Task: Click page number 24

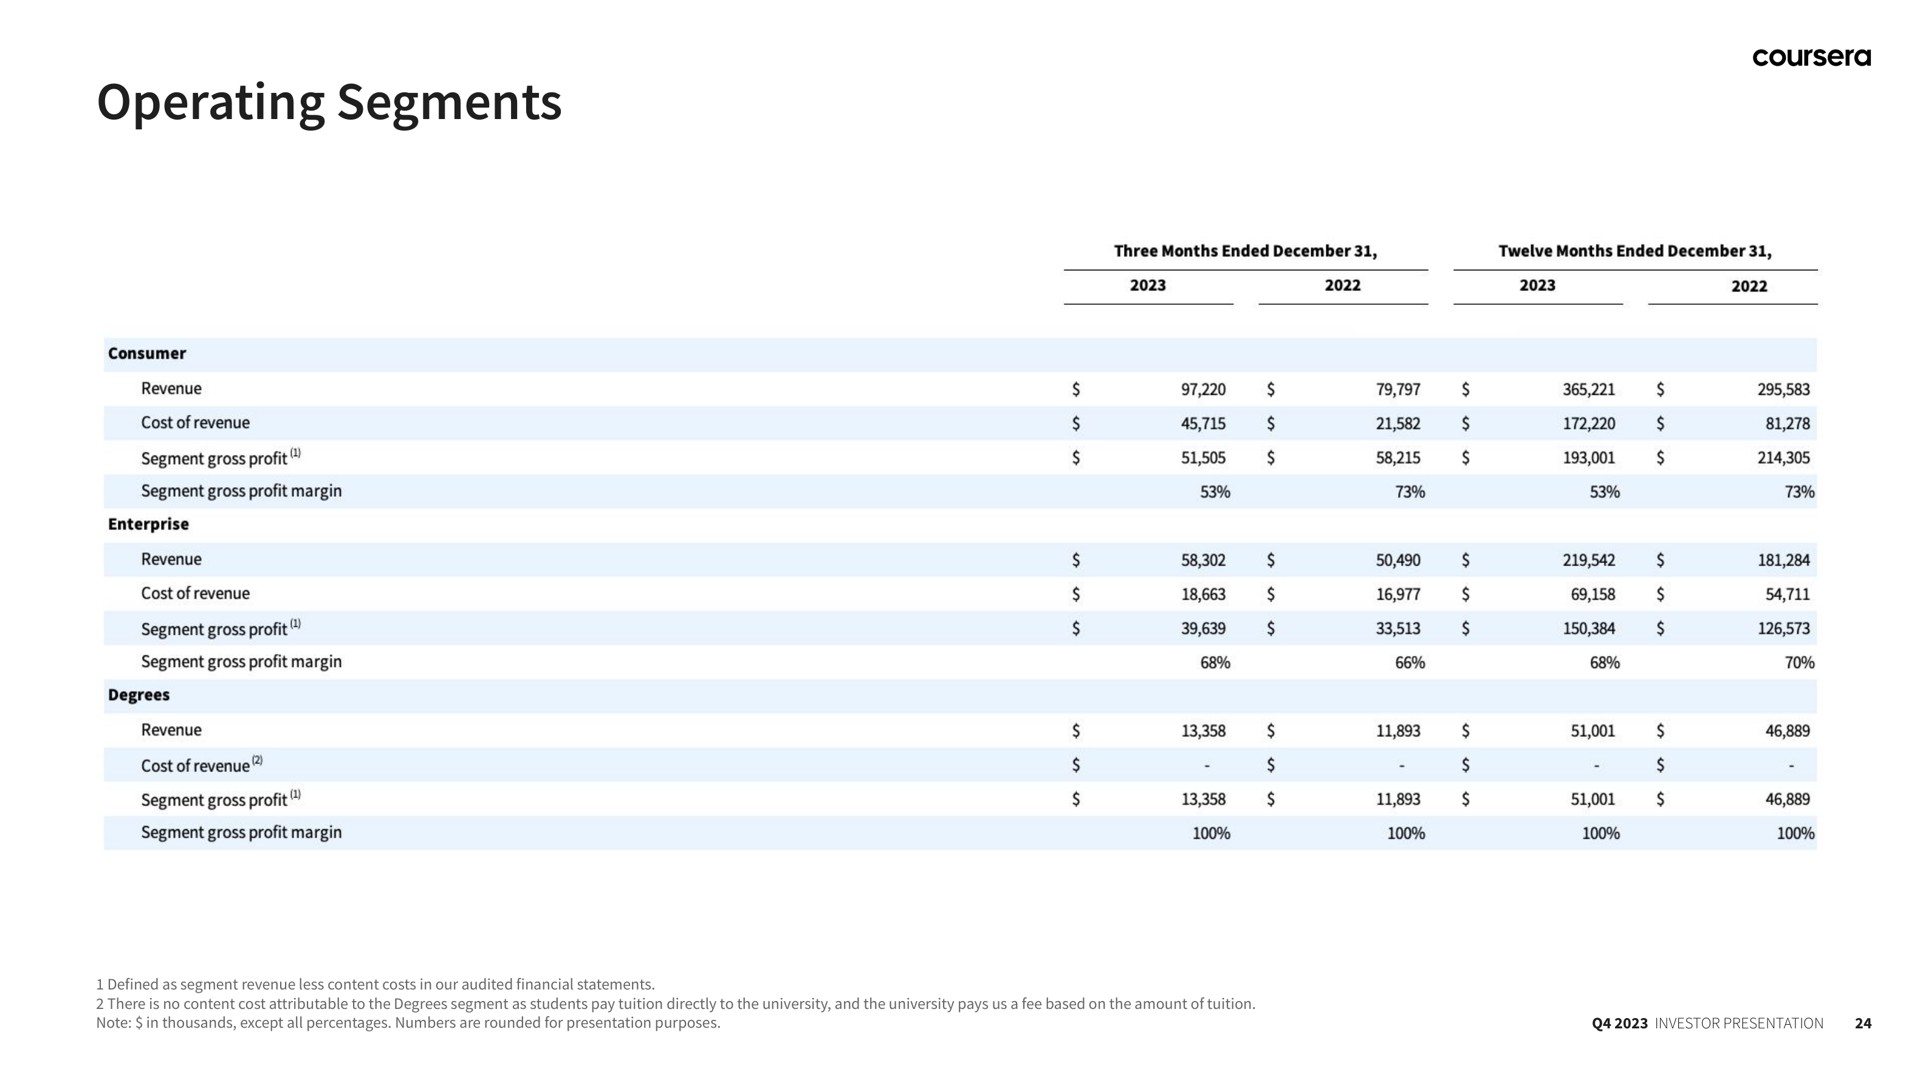Action: pyautogui.click(x=1863, y=1023)
